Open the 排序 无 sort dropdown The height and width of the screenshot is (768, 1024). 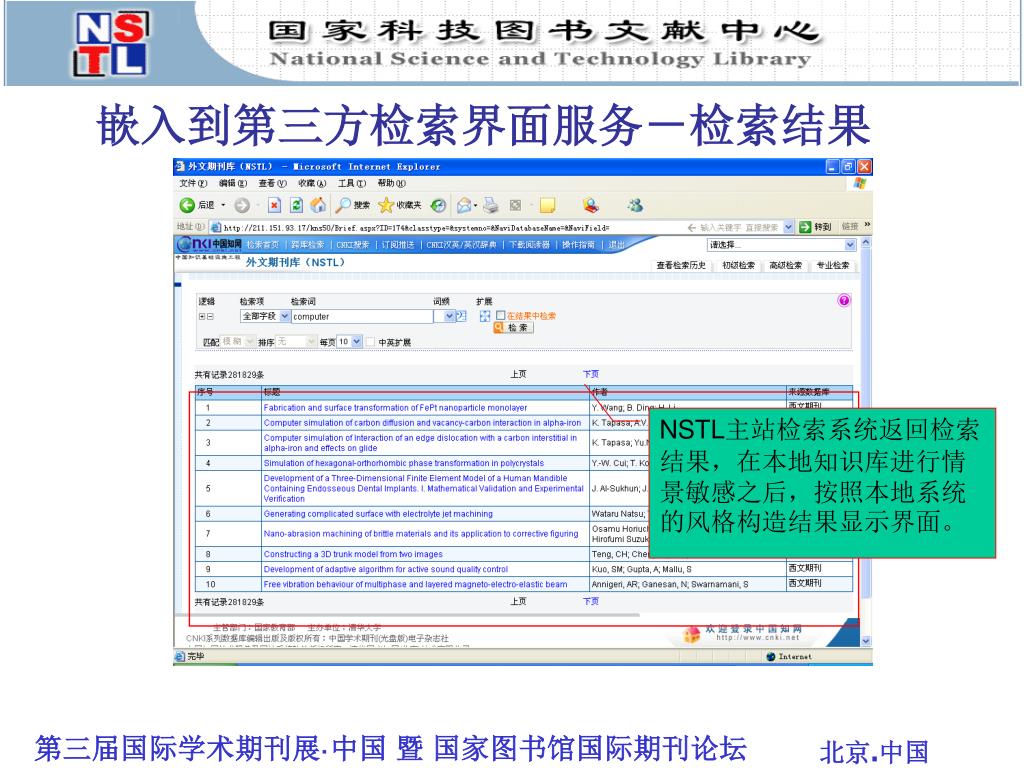pos(296,342)
